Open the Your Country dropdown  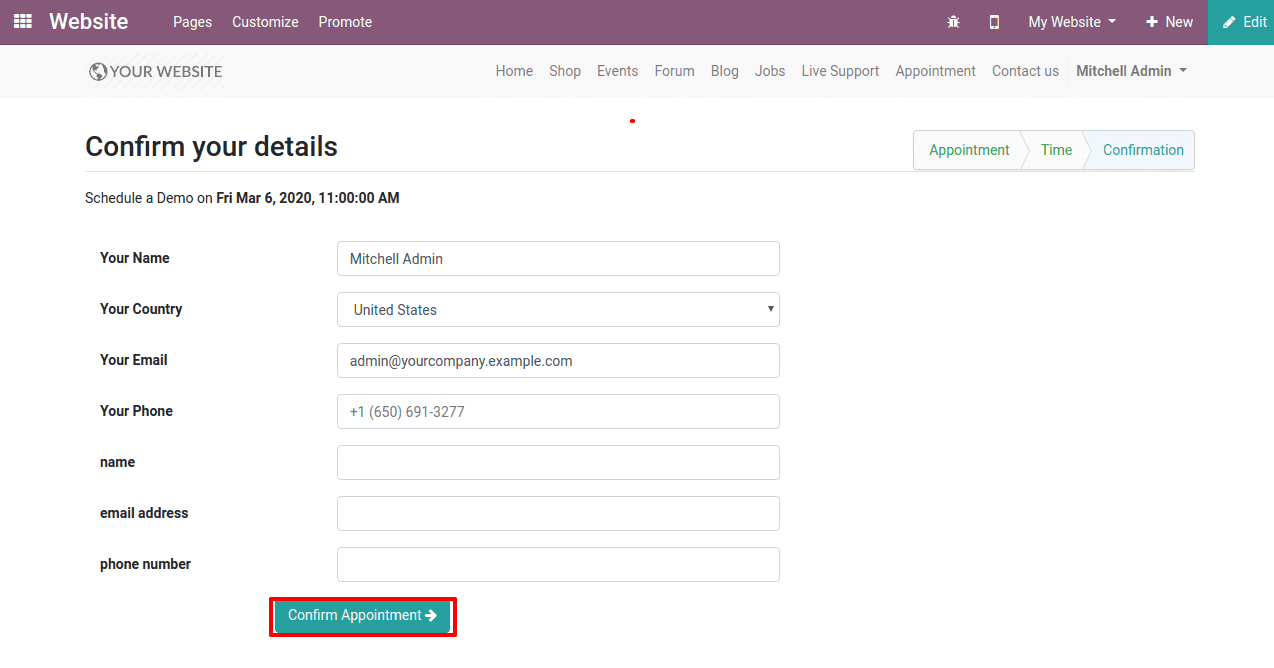[558, 309]
